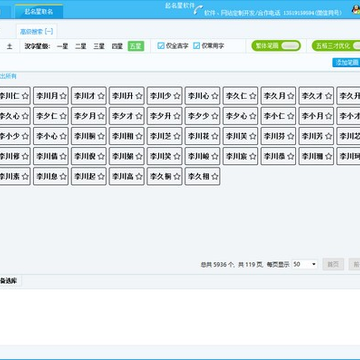Star the name 李小仁

(291, 116)
